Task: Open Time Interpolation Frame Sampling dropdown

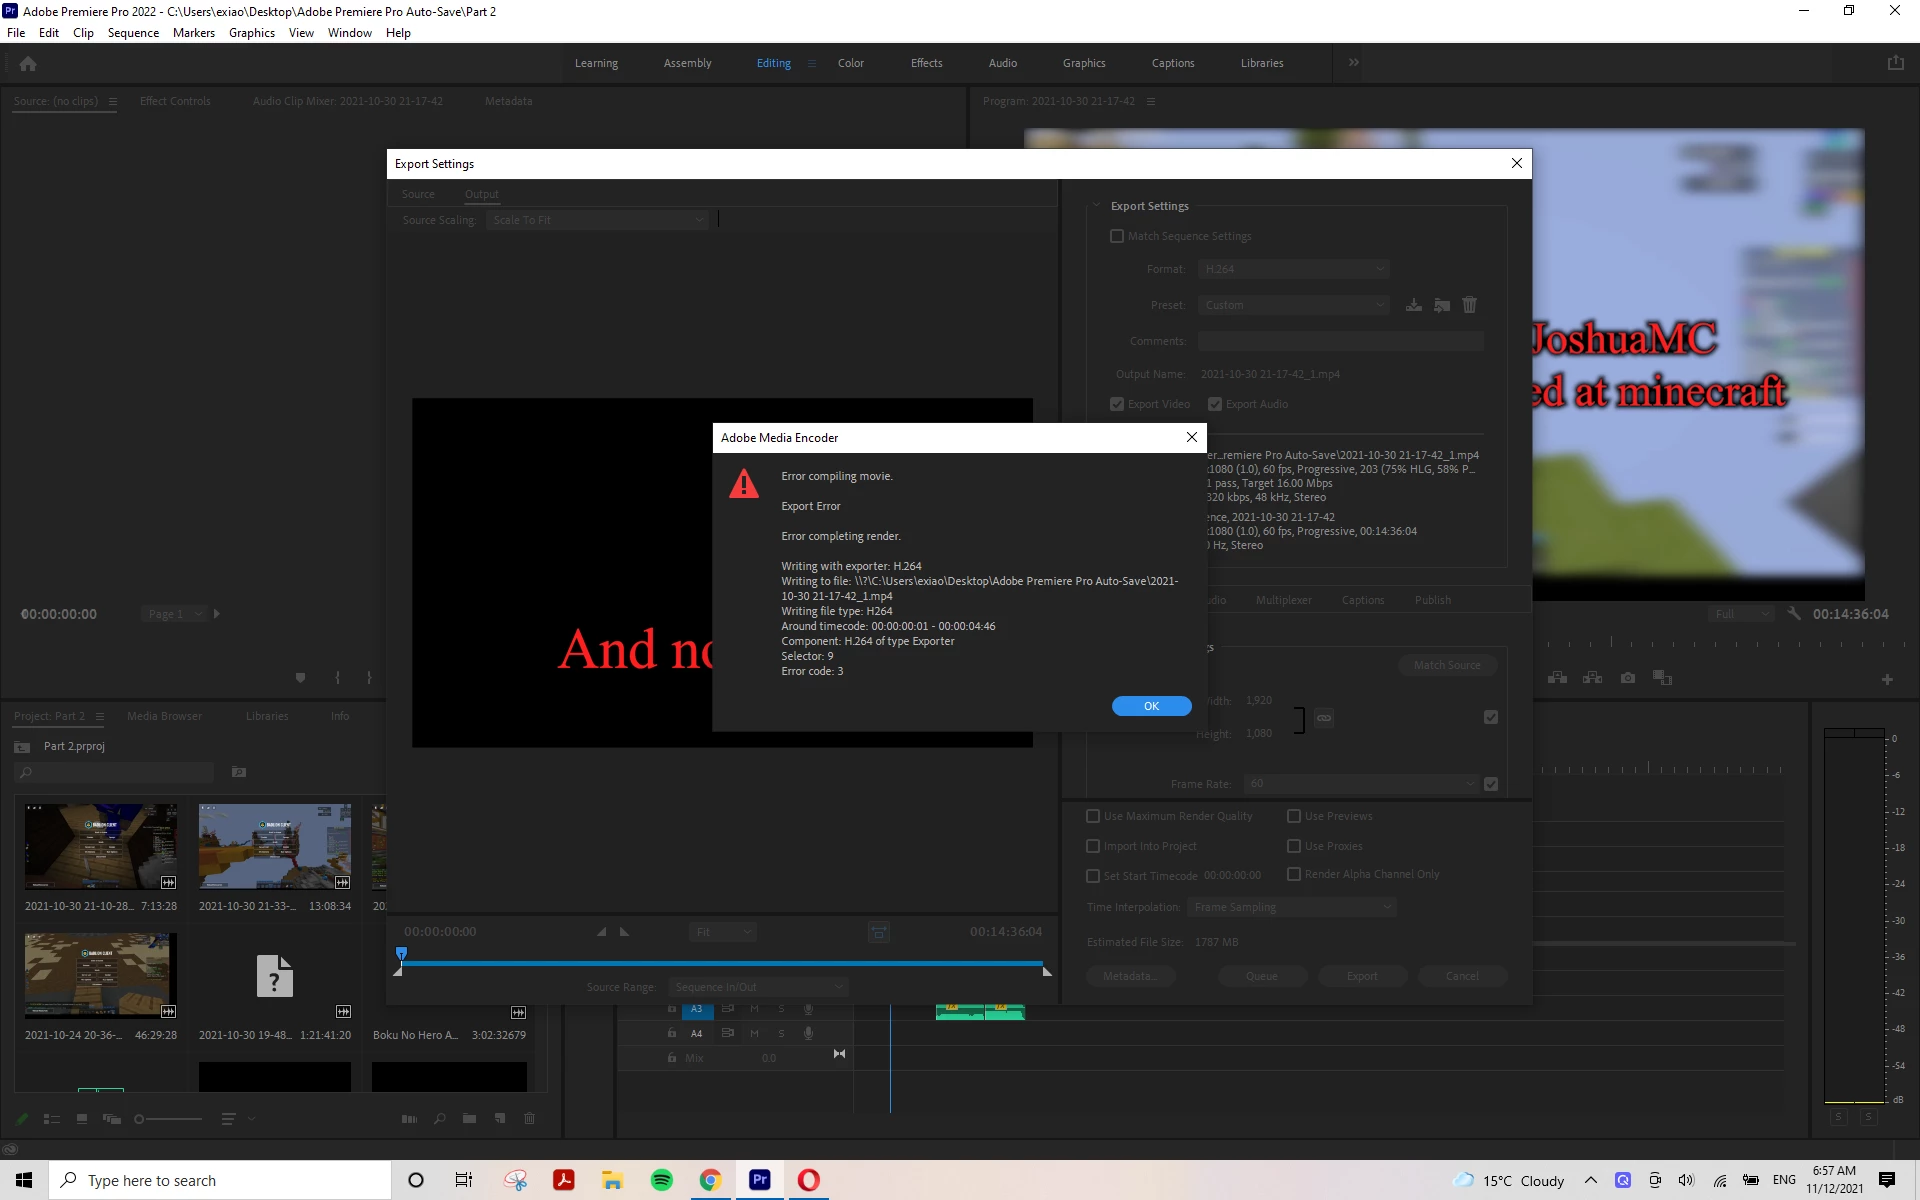Action: [1292, 907]
